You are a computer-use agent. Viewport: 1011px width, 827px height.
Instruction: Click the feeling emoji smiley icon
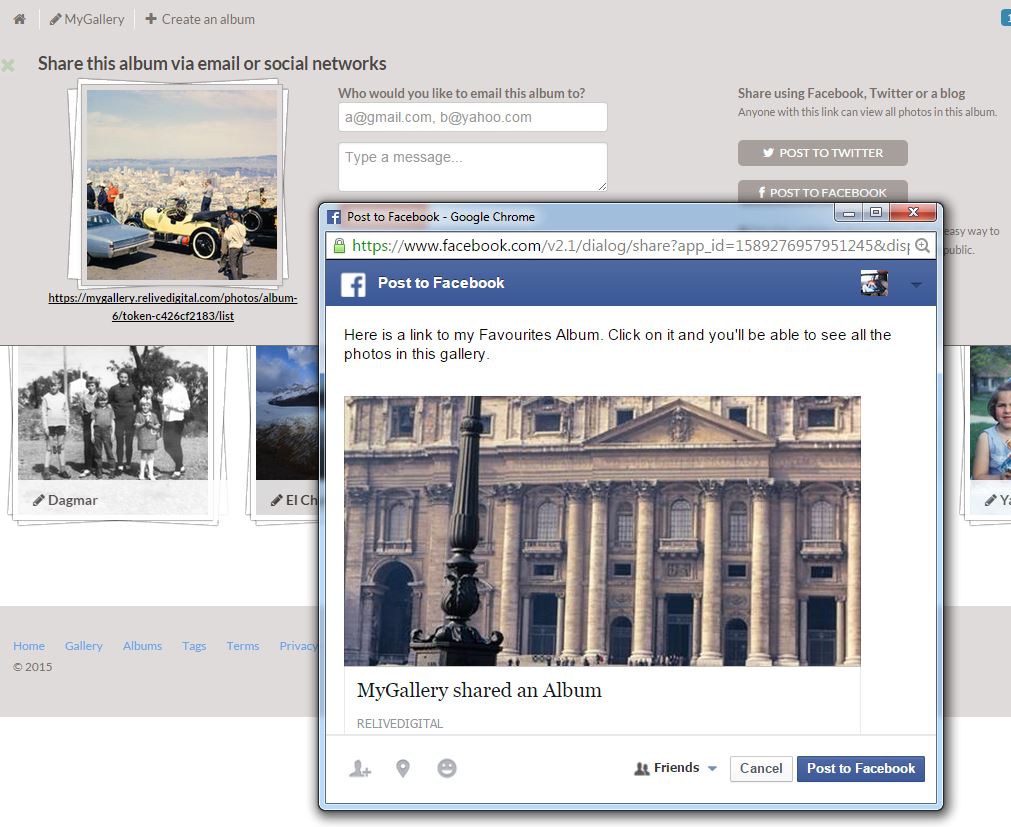tap(447, 768)
